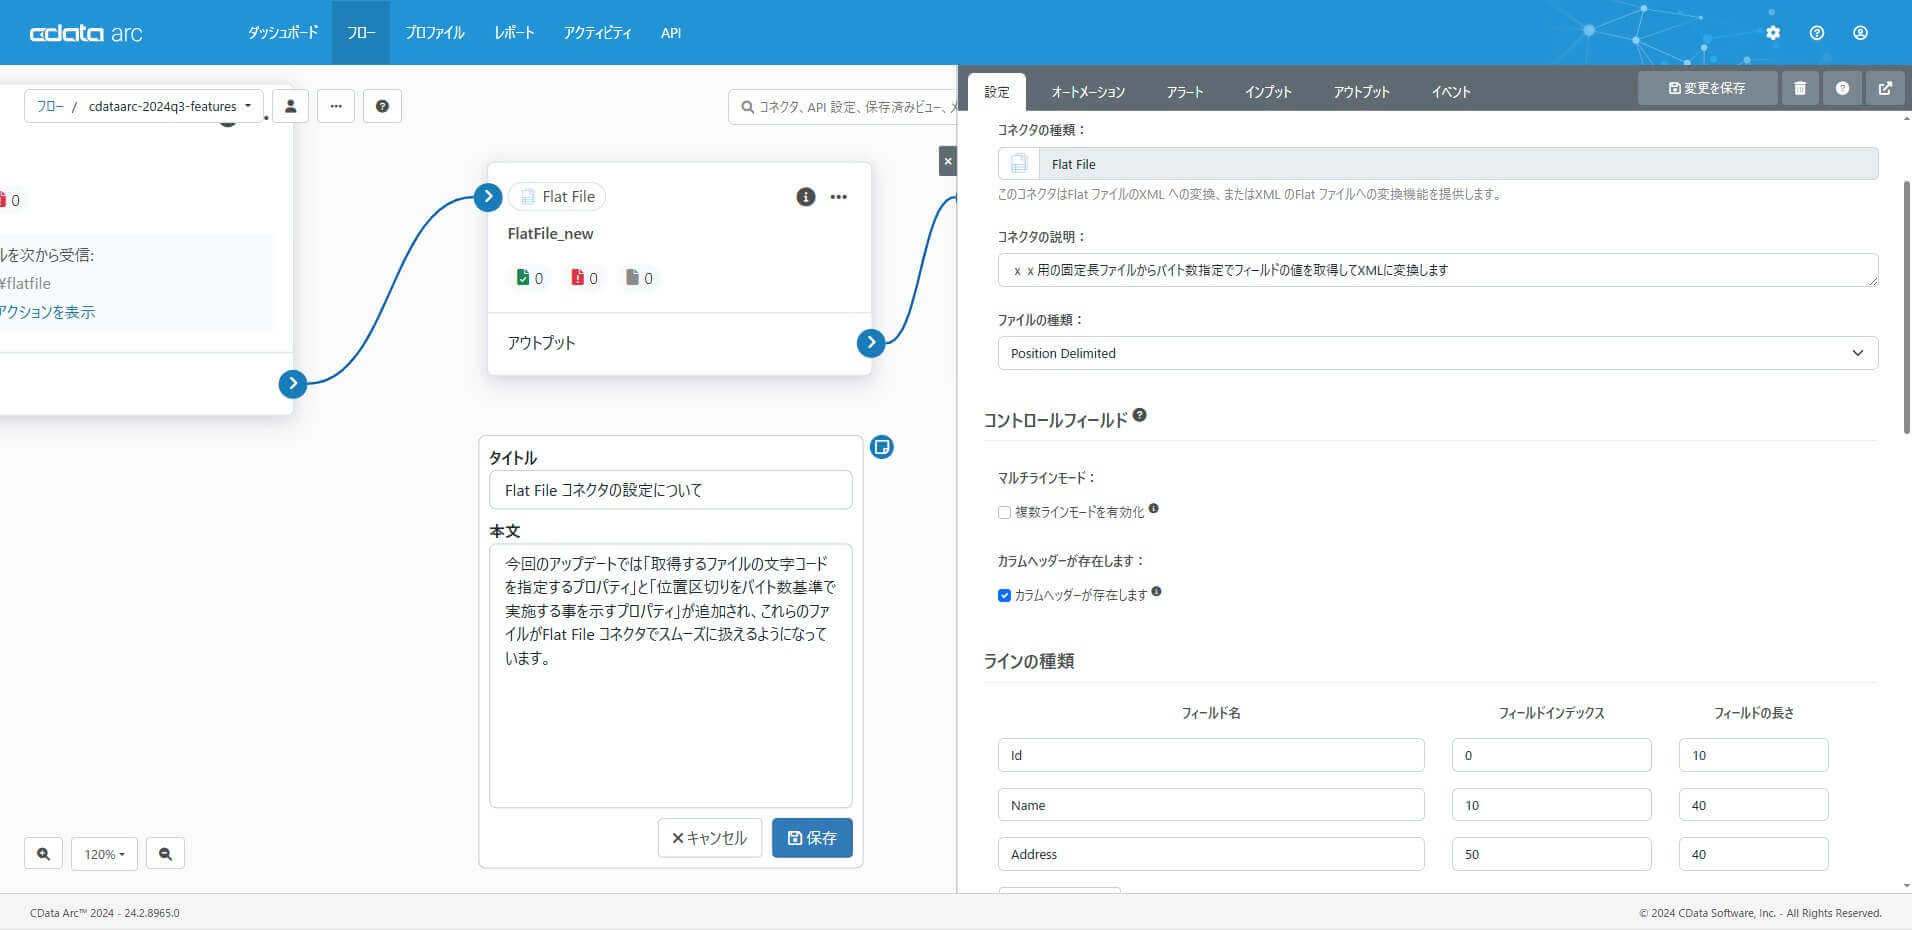Click the settings panel vertical scrollbar
The width and height of the screenshot is (1912, 930).
coord(1906,307)
